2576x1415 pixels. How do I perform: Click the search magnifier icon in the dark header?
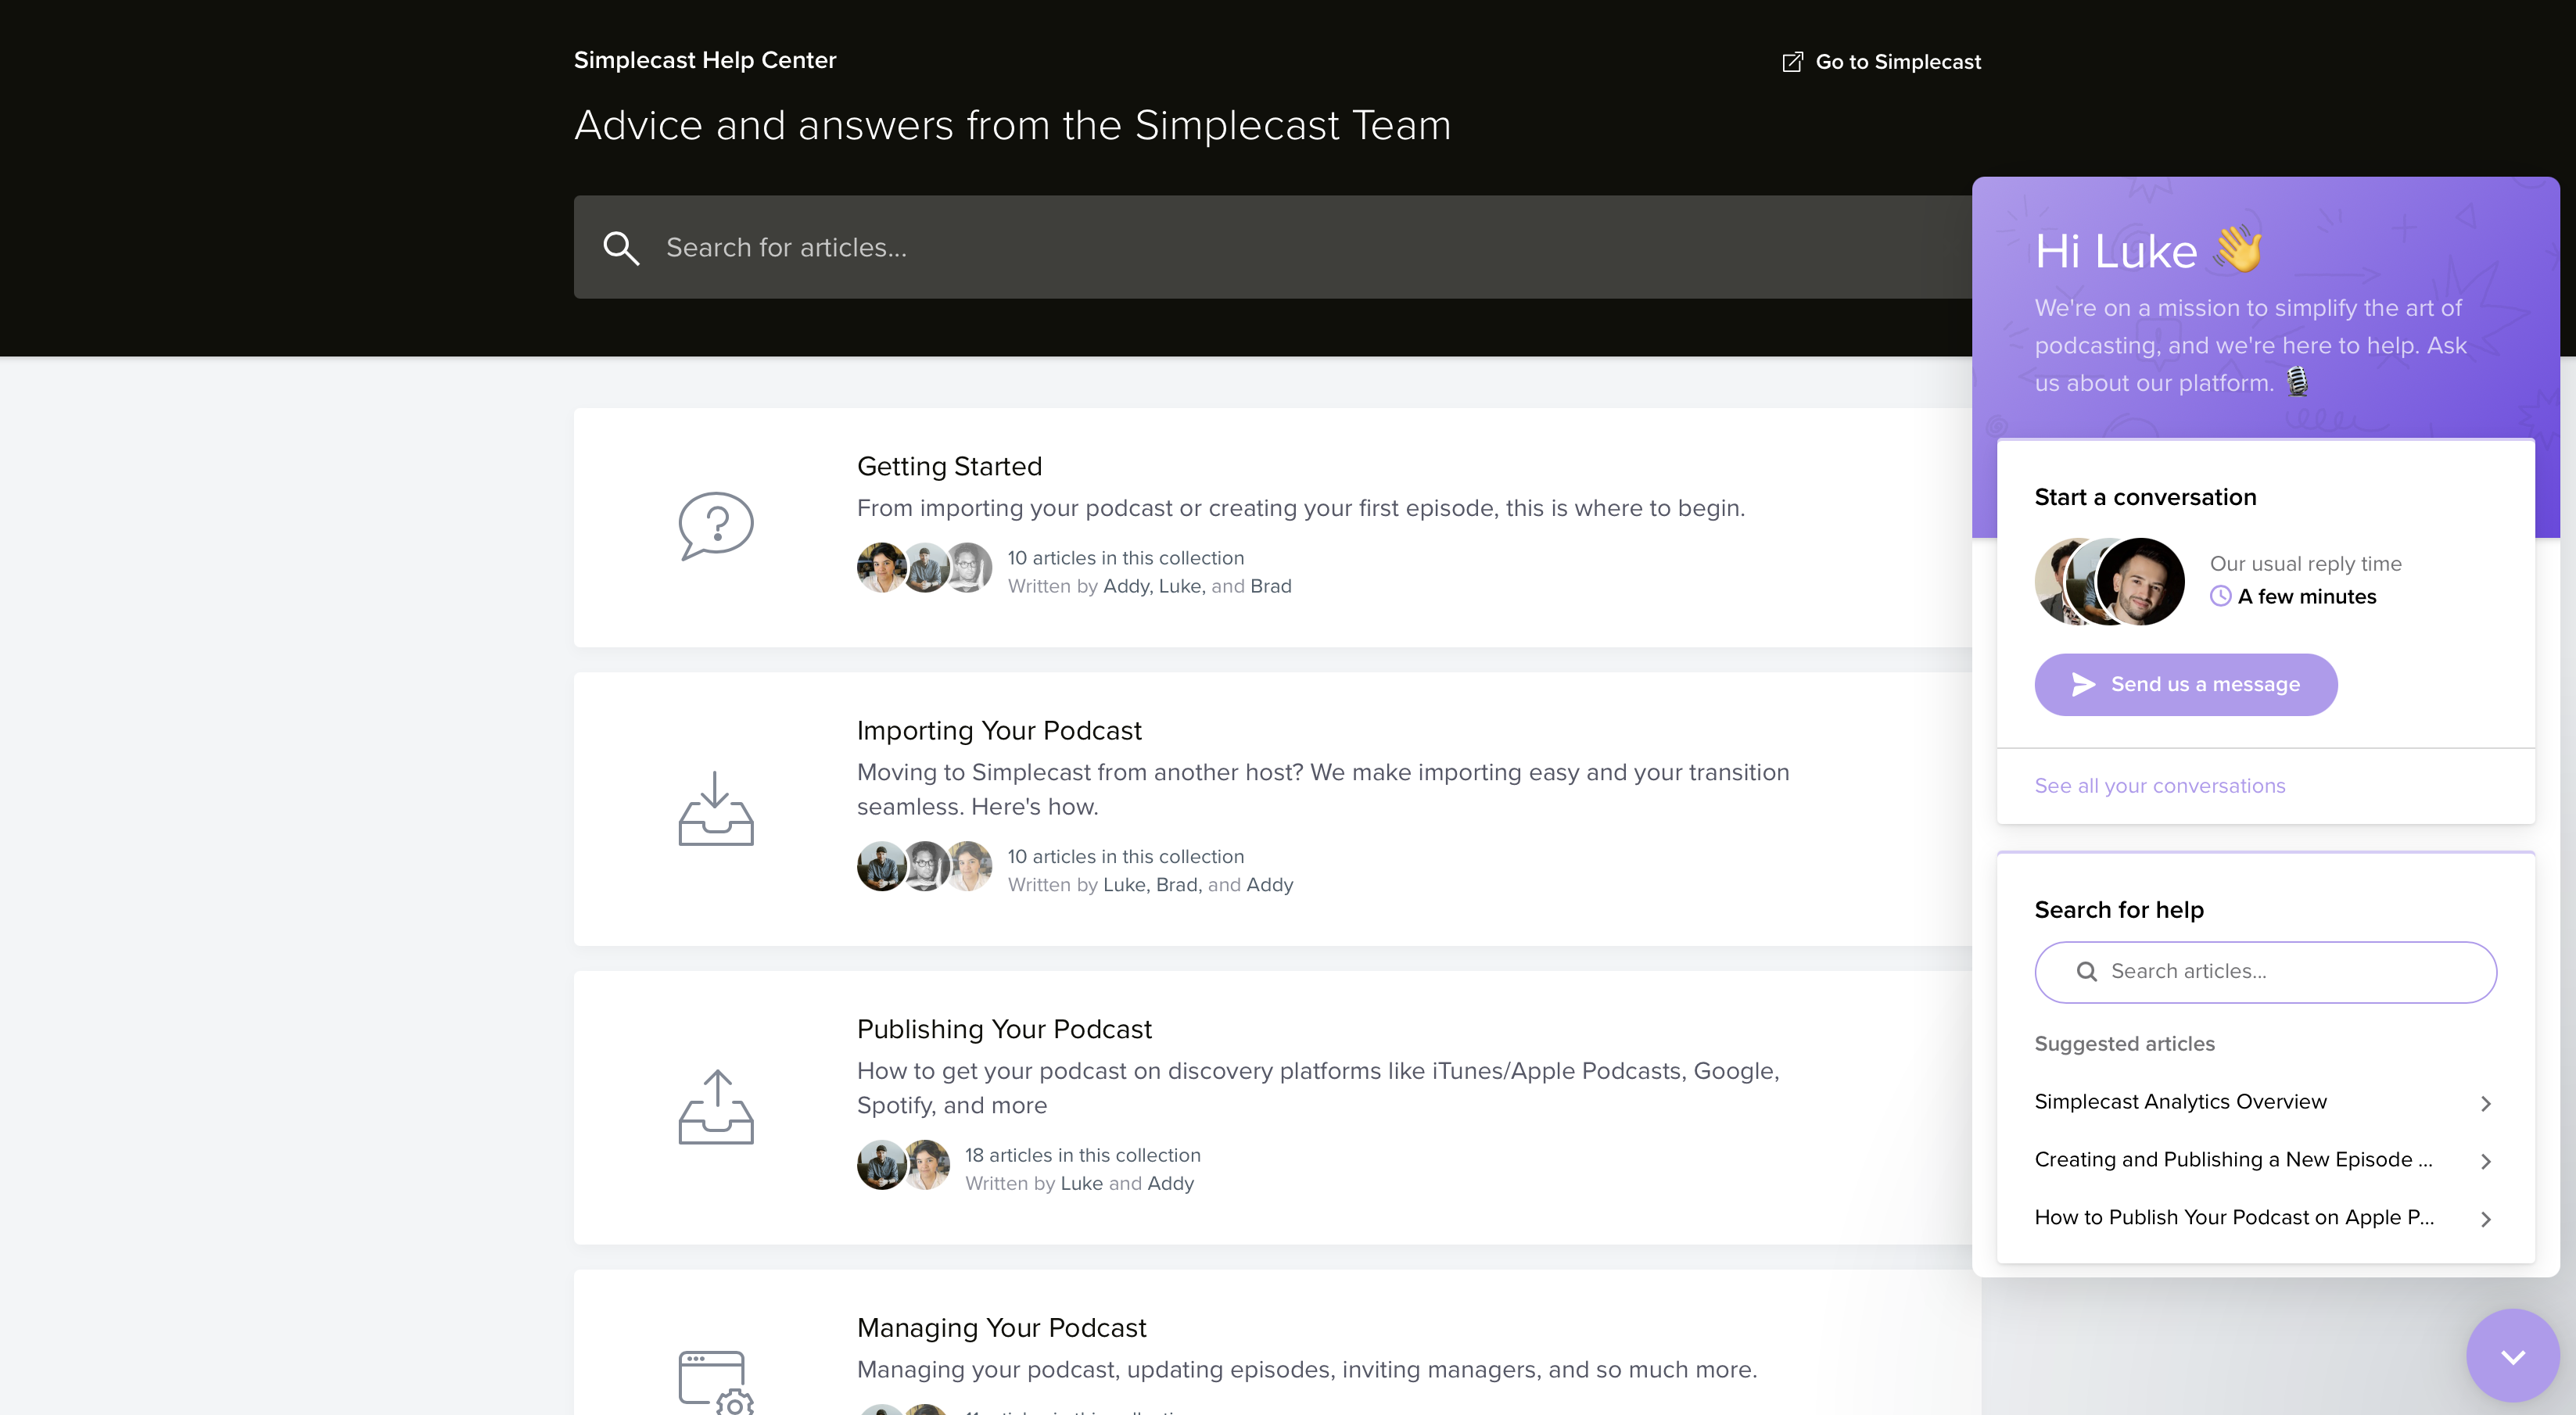point(621,247)
